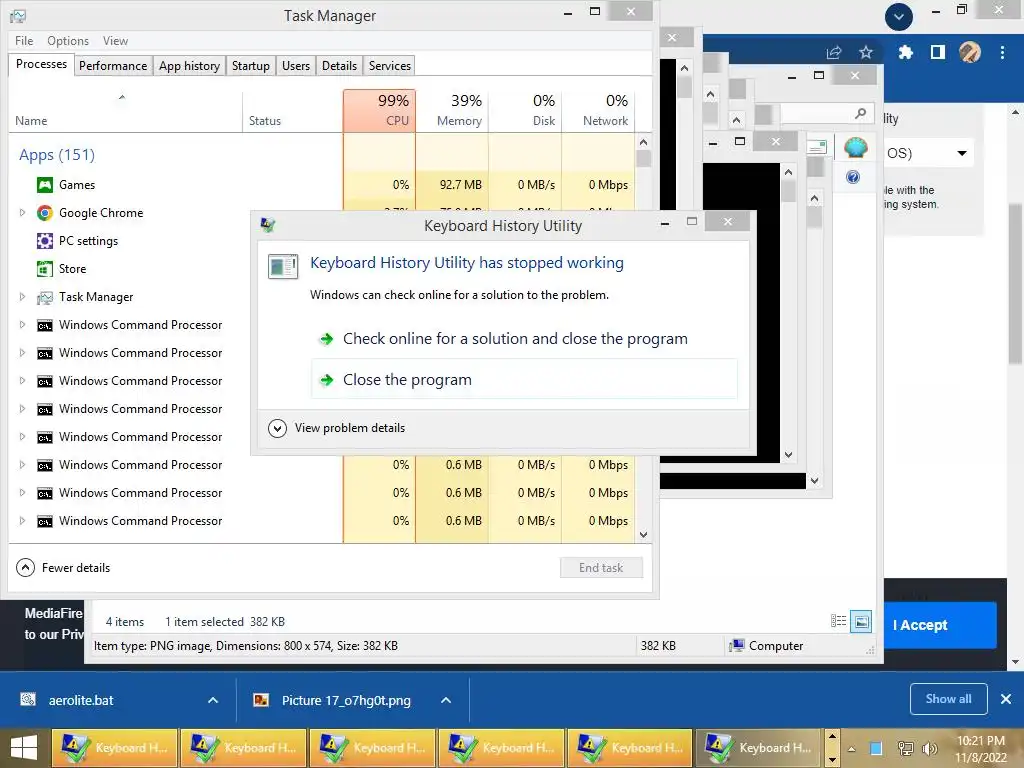Screen dimensions: 1024x768
Task: Click the search magnifier in the background window
Action: (861, 114)
